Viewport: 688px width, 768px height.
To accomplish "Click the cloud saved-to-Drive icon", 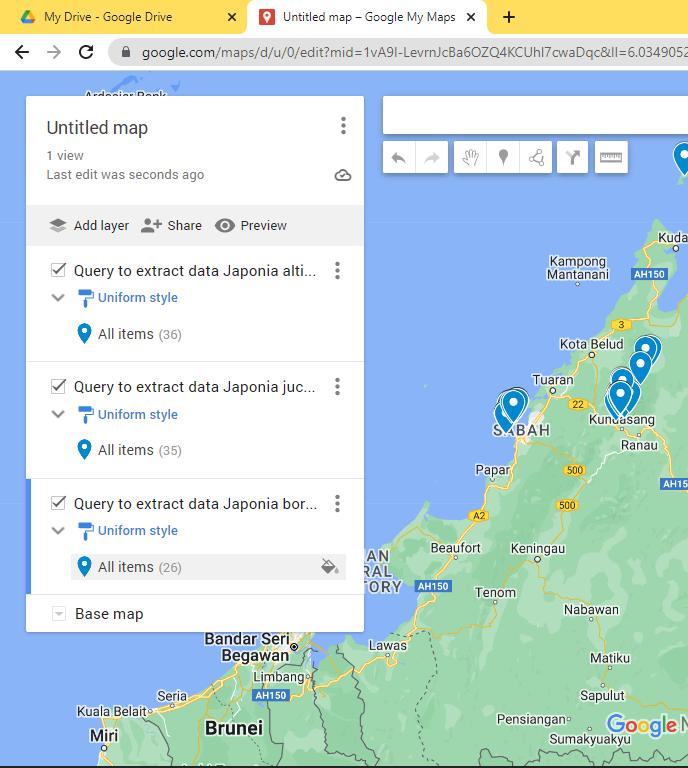I will (343, 175).
